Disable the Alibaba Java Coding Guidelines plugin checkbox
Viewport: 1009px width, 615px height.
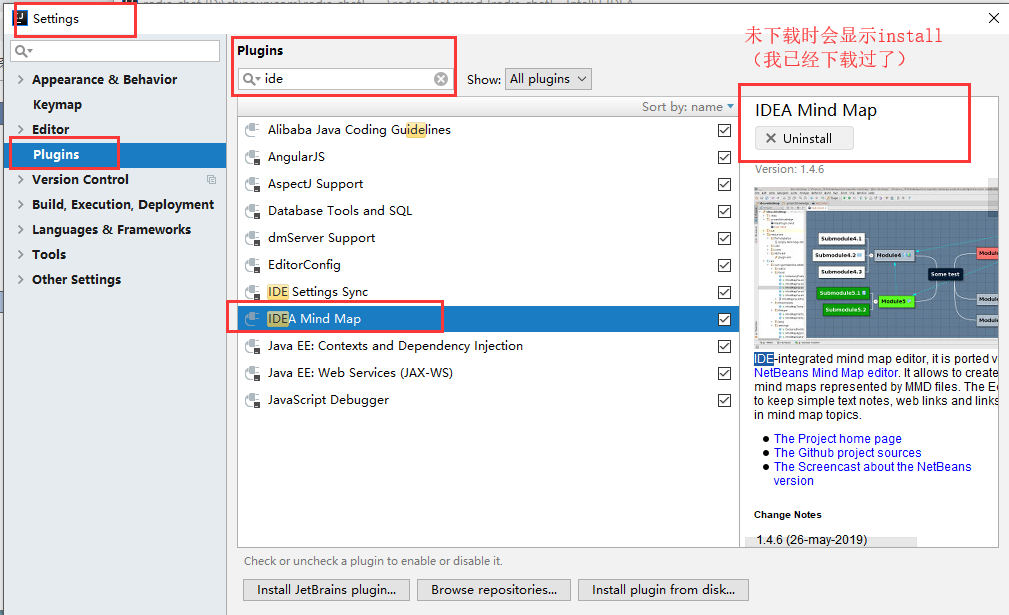click(x=725, y=131)
